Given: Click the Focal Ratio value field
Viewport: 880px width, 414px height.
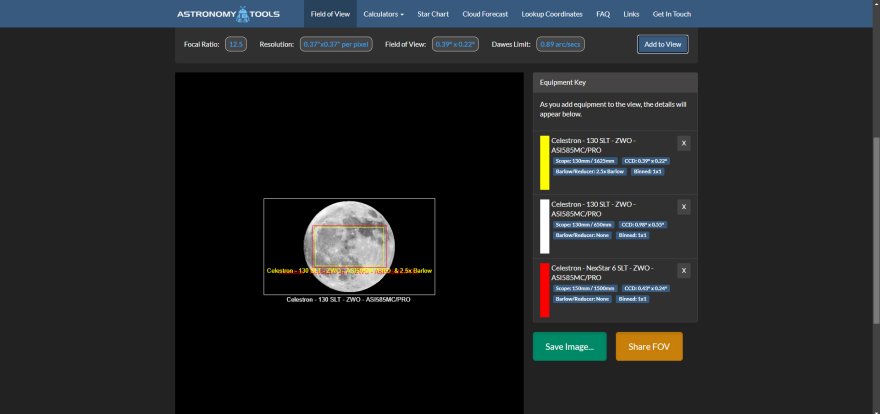Looking at the screenshot, I should (x=236, y=44).
